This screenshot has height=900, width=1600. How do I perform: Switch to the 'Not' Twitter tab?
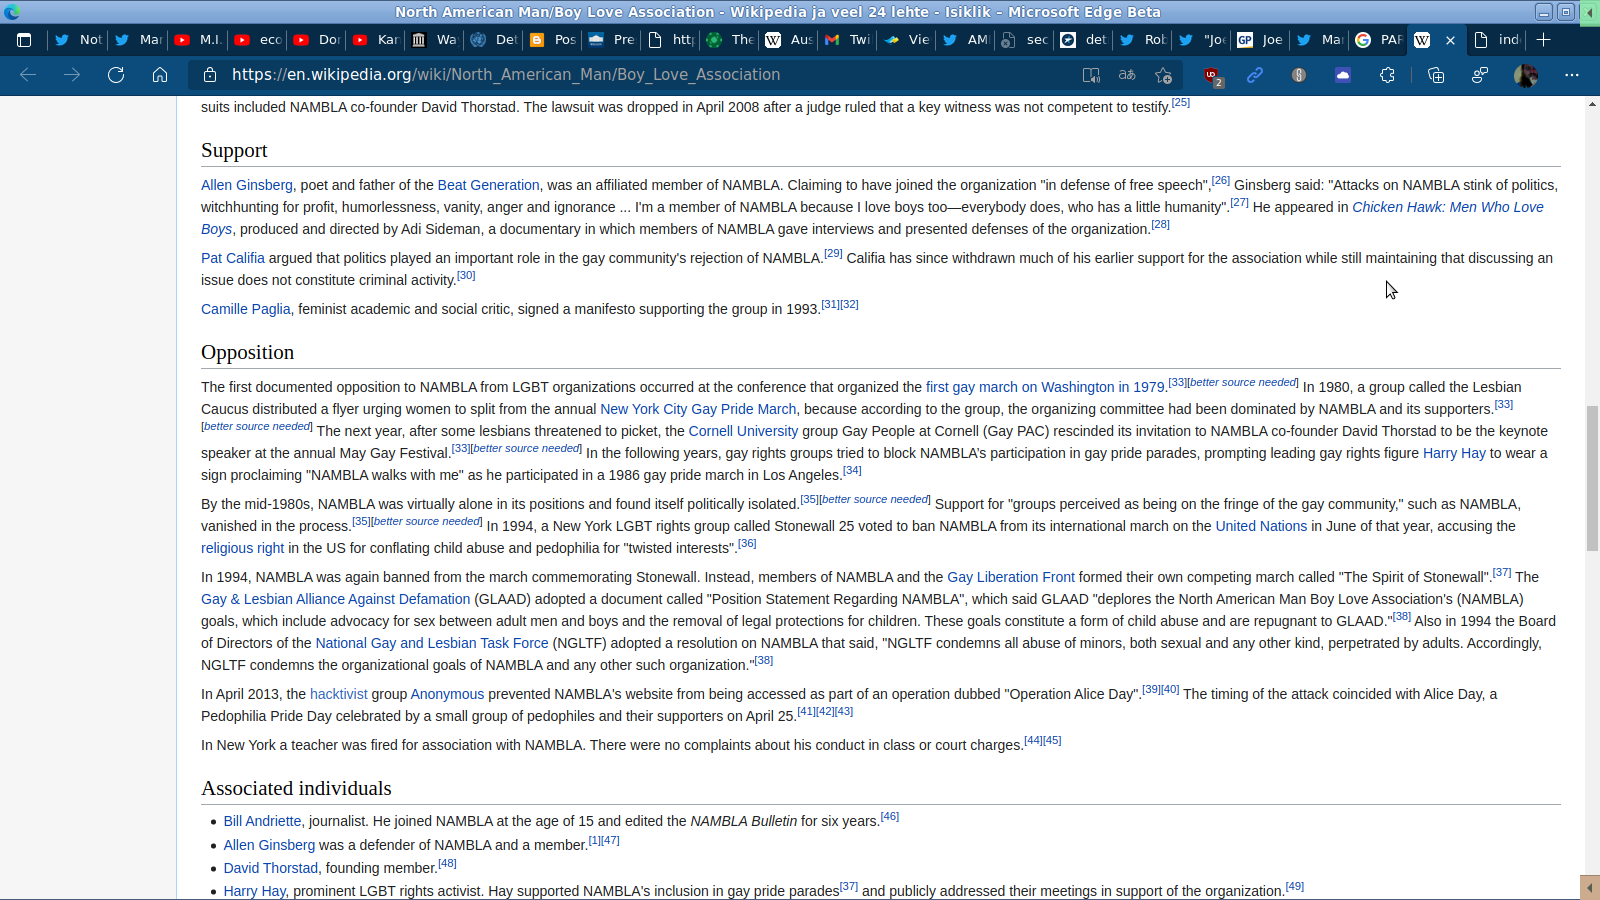click(x=78, y=40)
